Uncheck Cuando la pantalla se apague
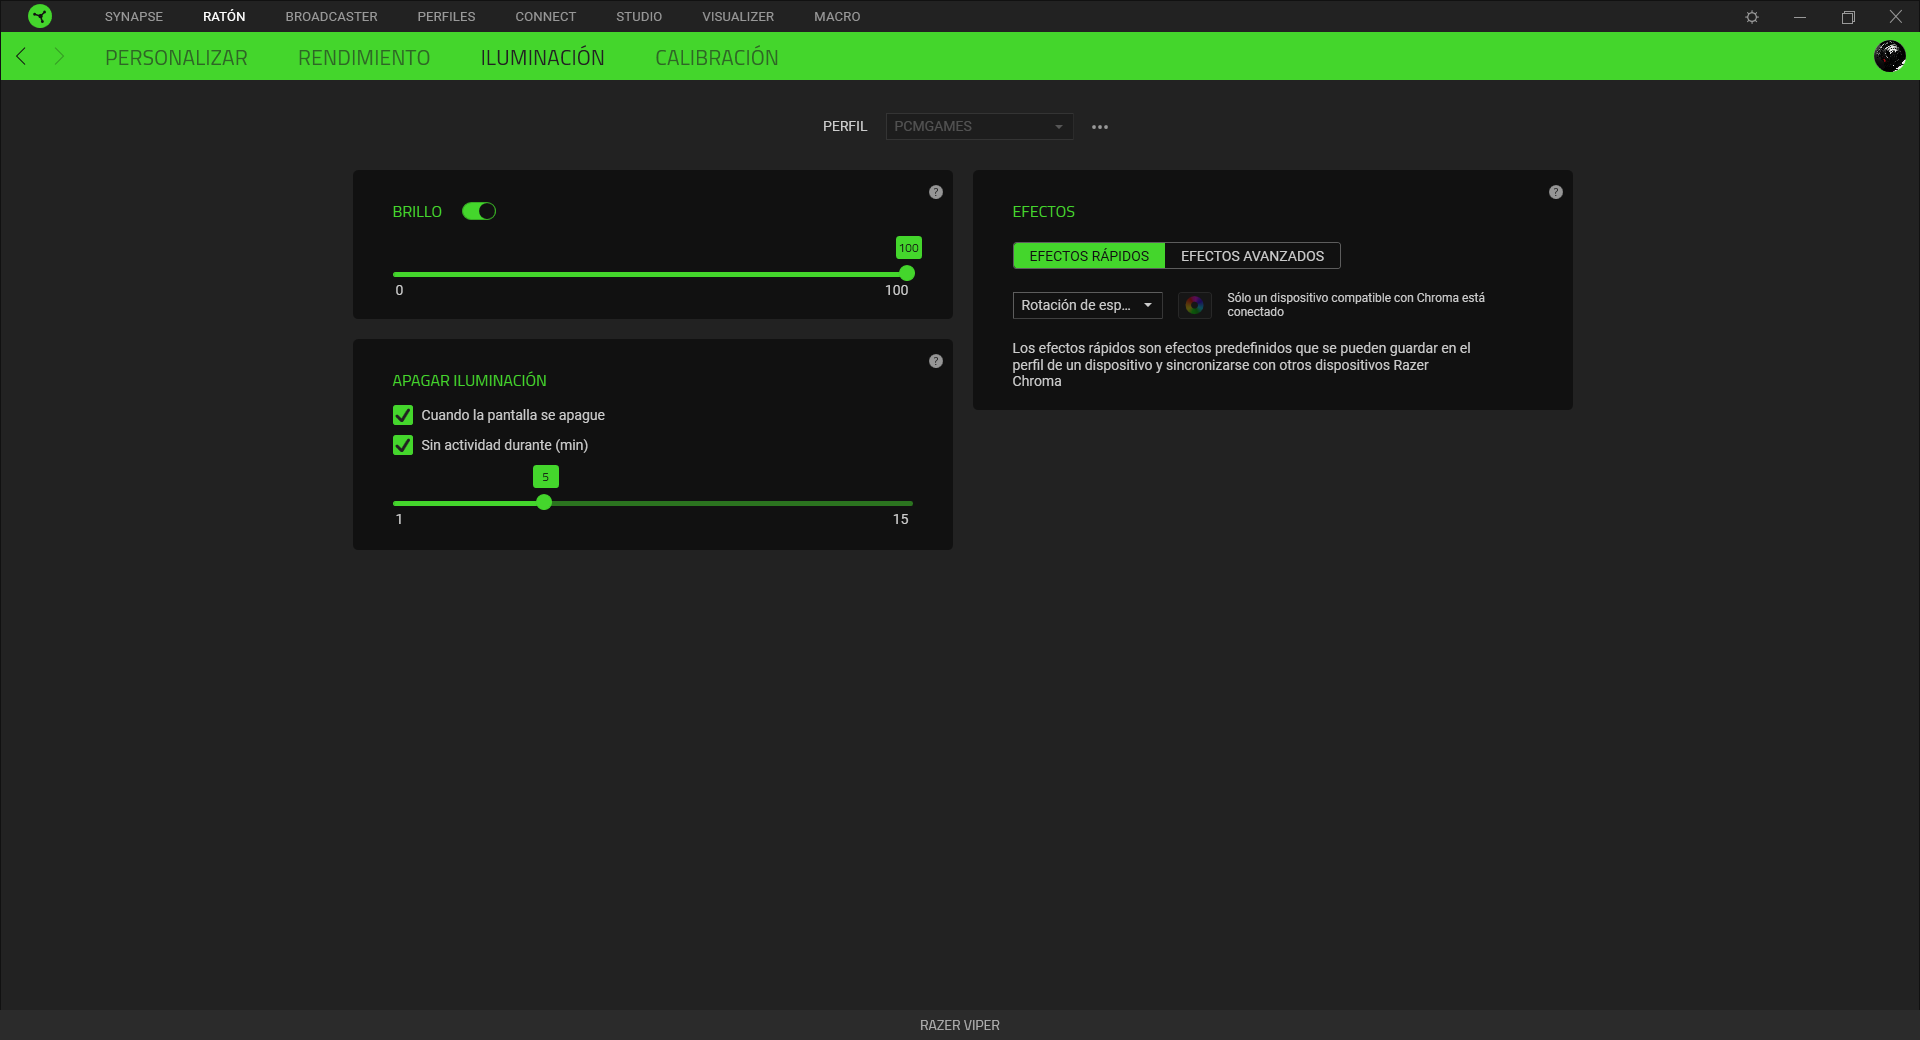 pos(403,415)
